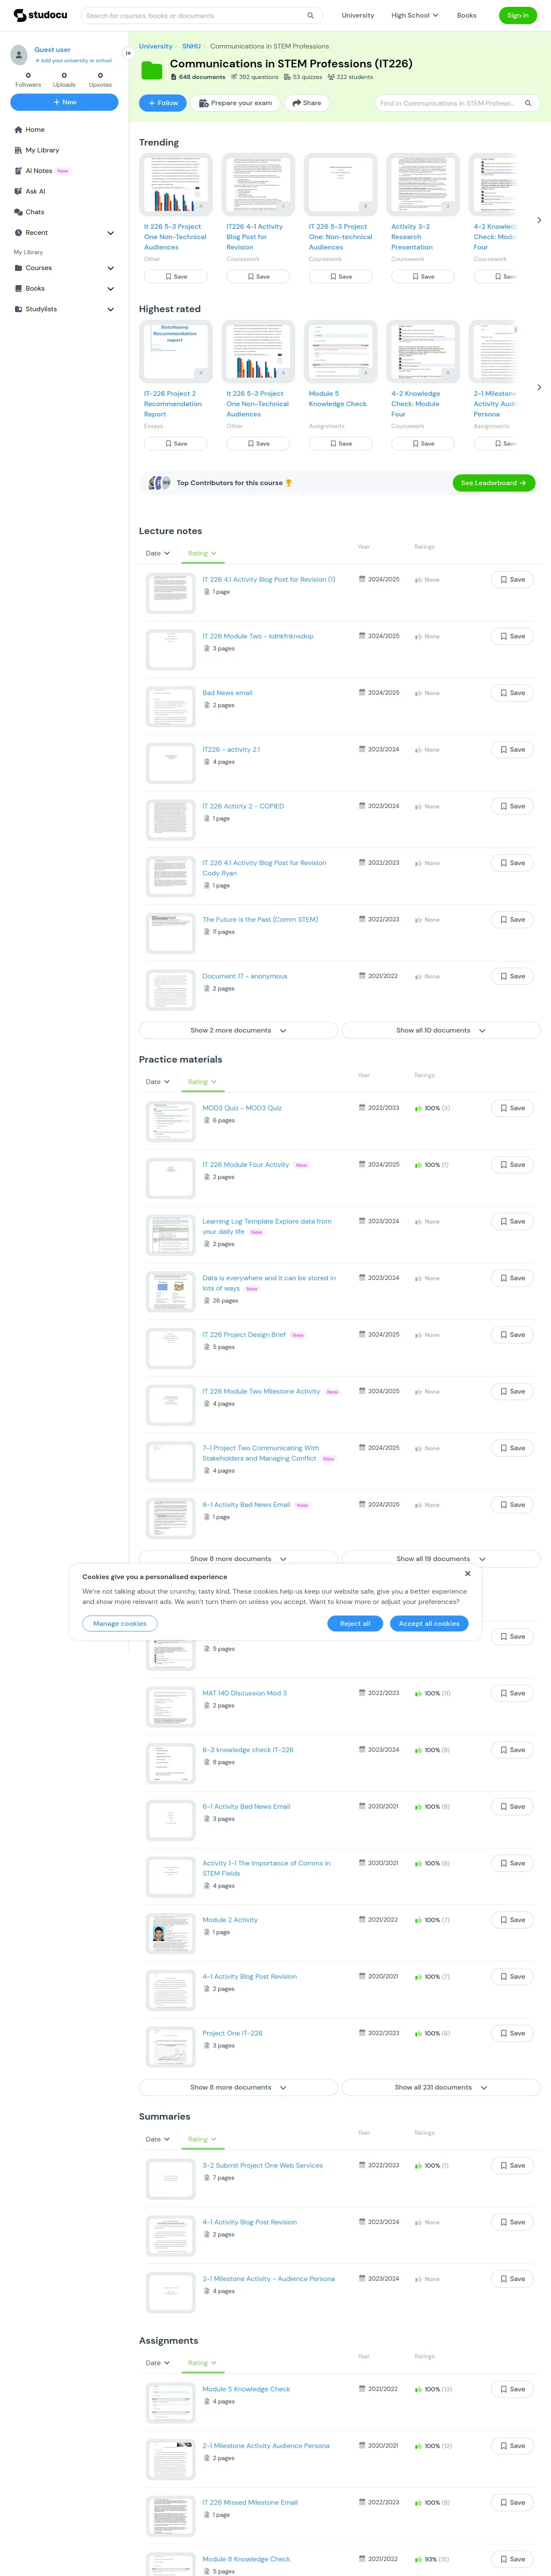
Task: Click the Find in Communications search field
Action: pyautogui.click(x=448, y=103)
